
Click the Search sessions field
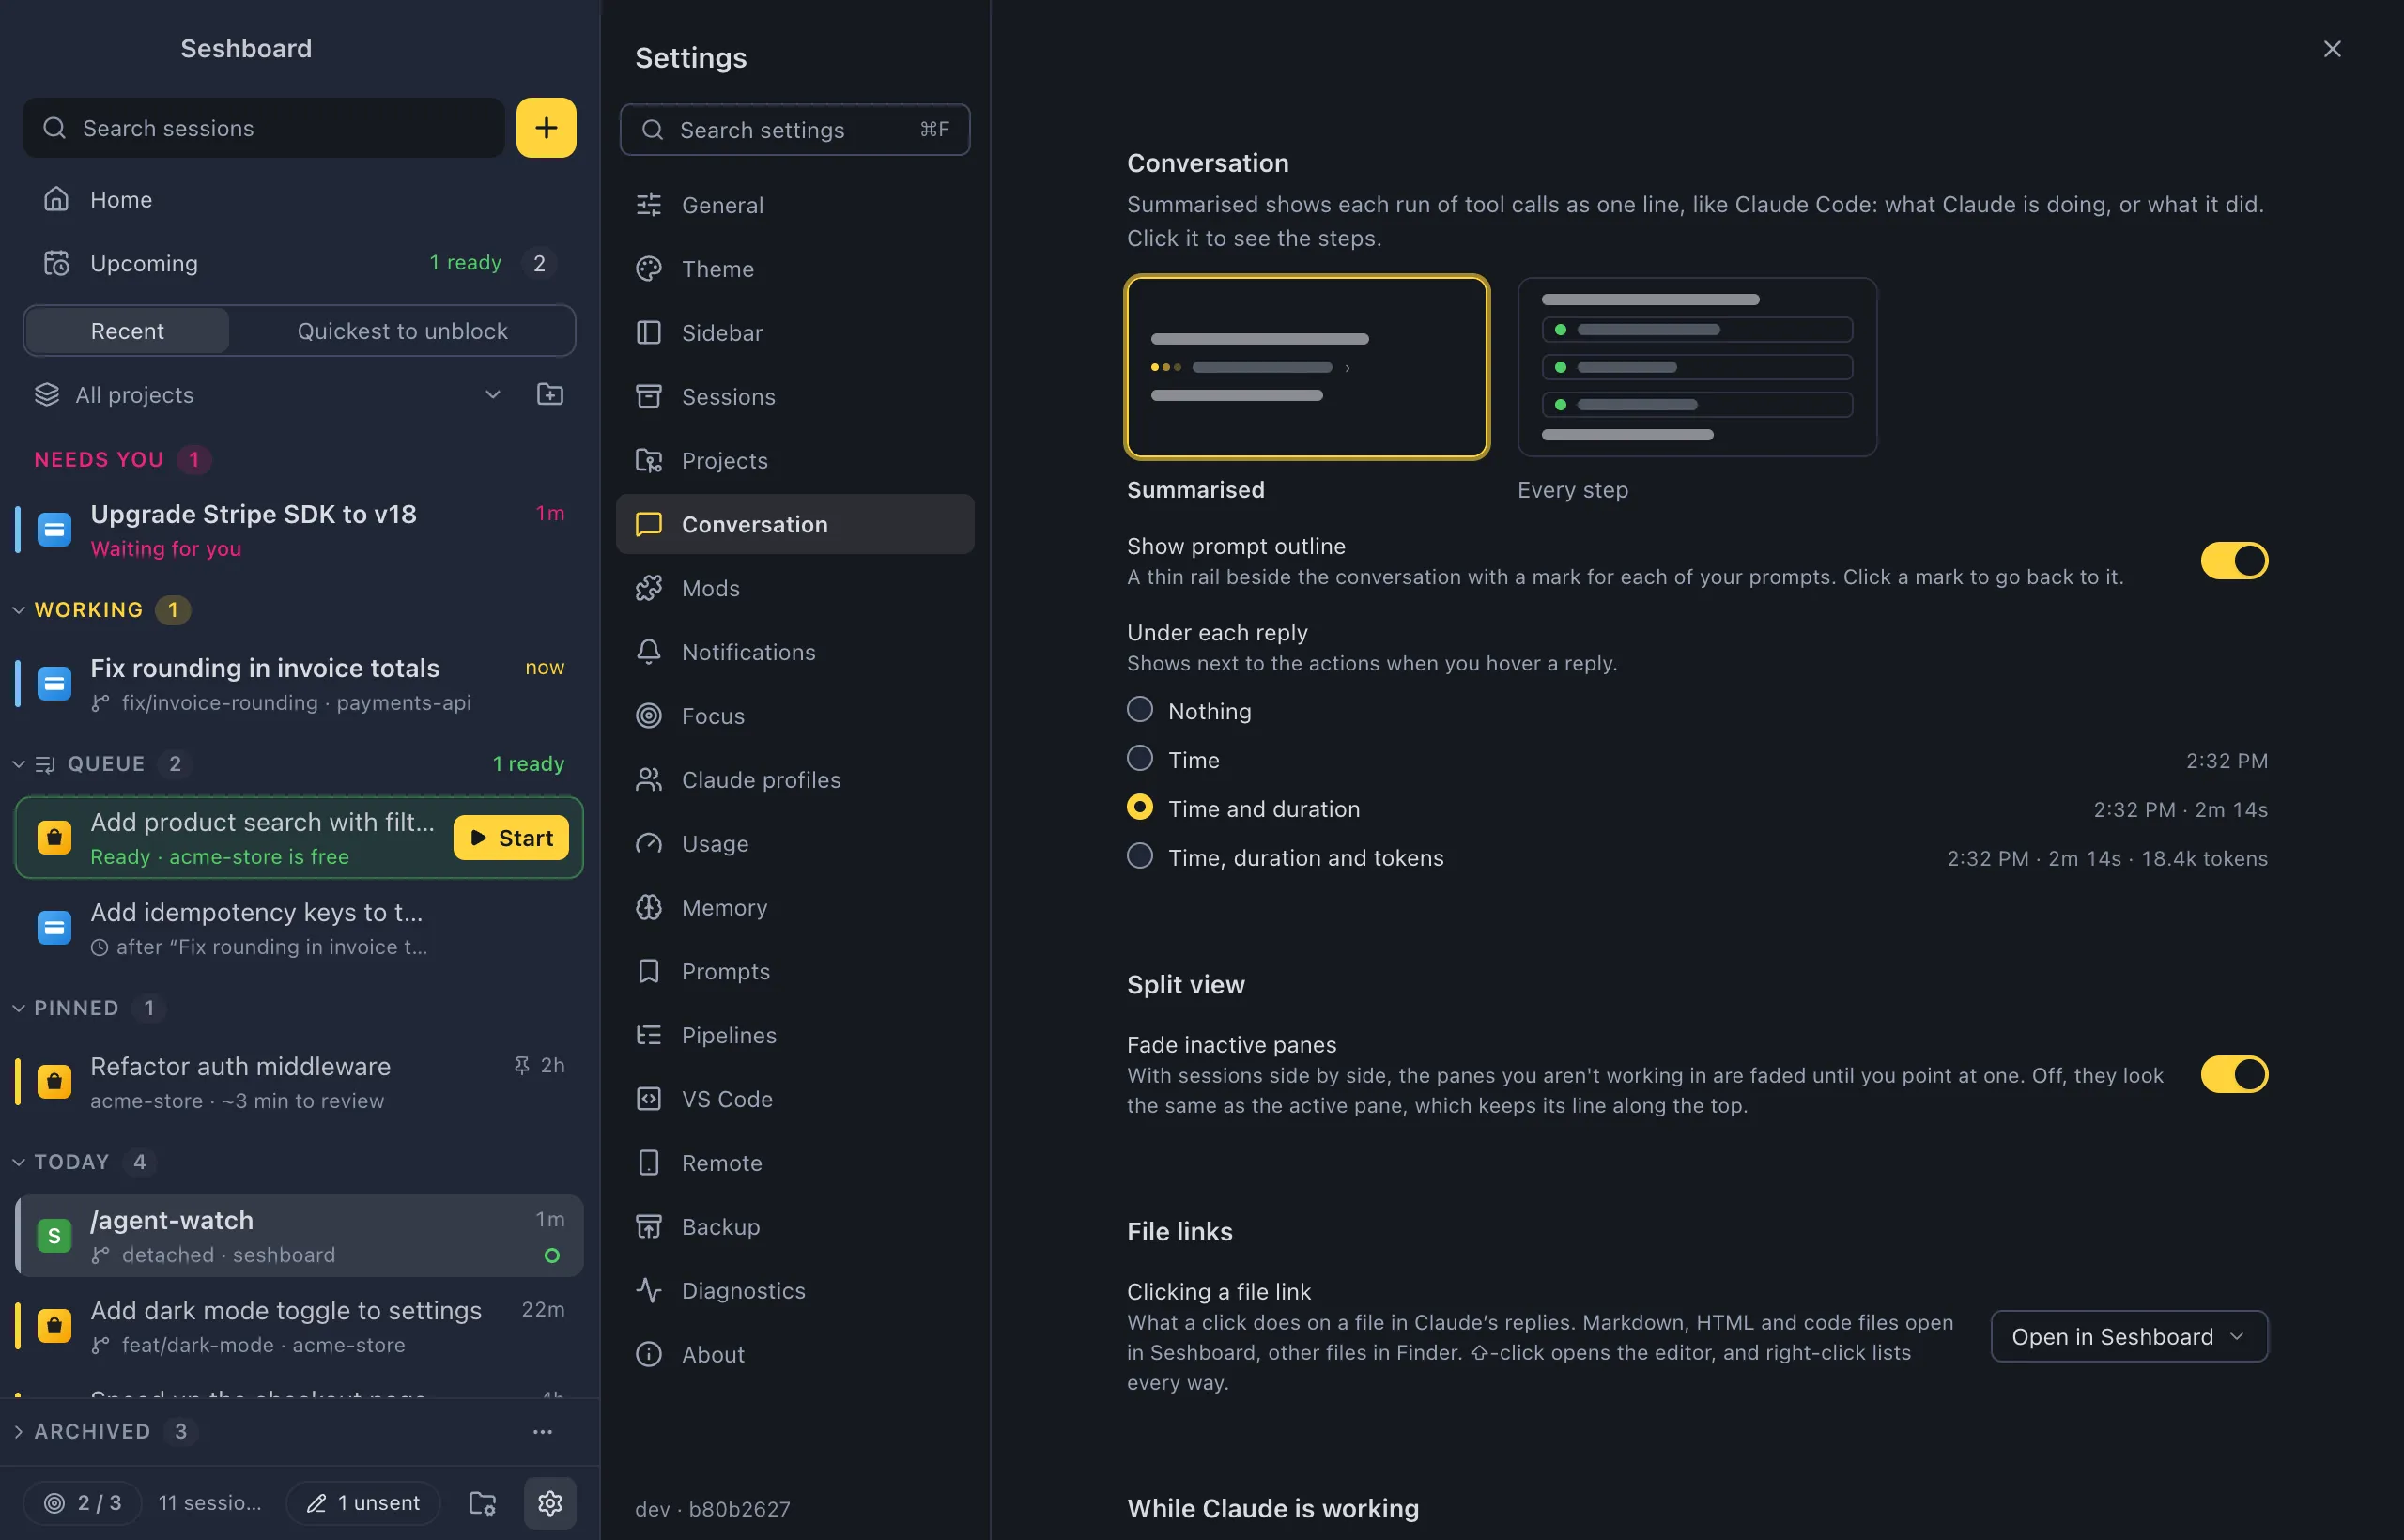coord(264,128)
